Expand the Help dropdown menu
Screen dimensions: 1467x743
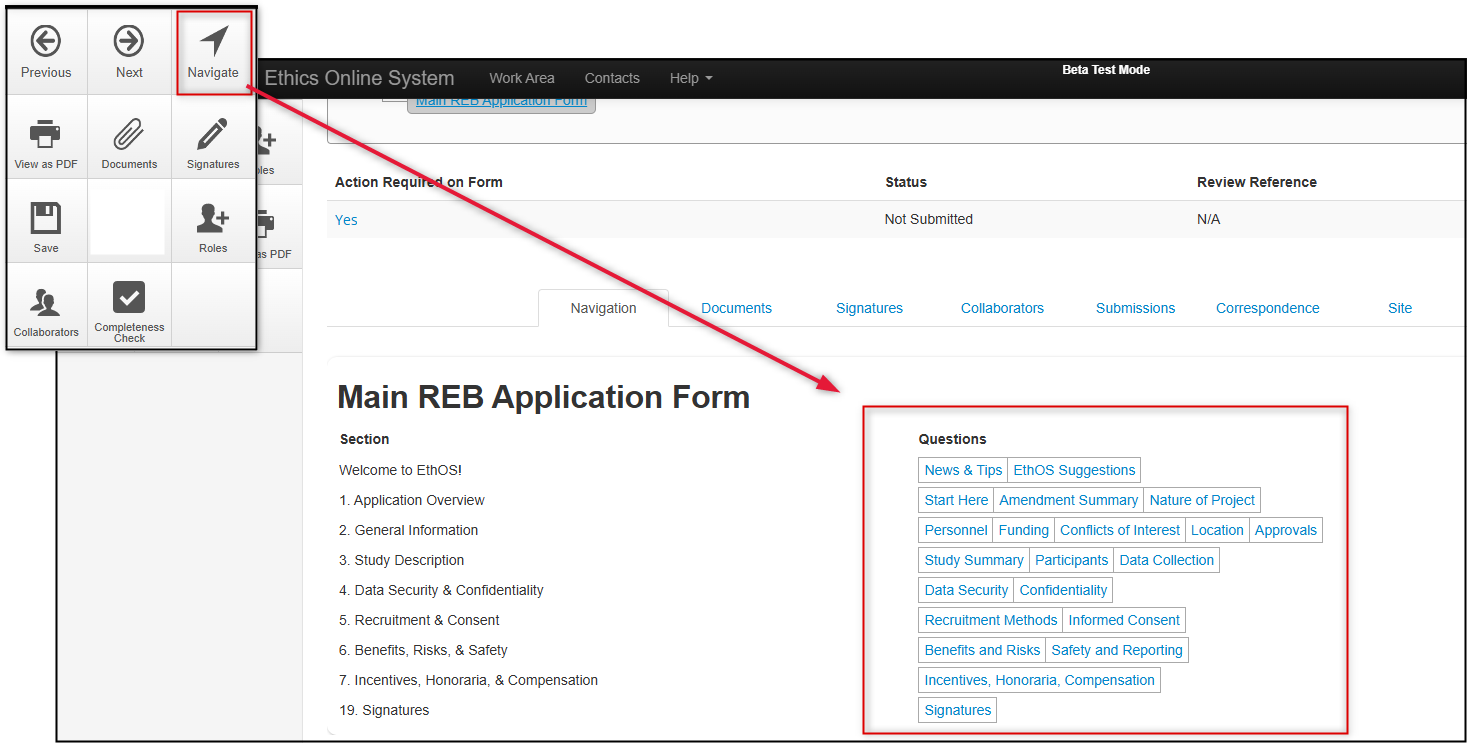pos(691,78)
